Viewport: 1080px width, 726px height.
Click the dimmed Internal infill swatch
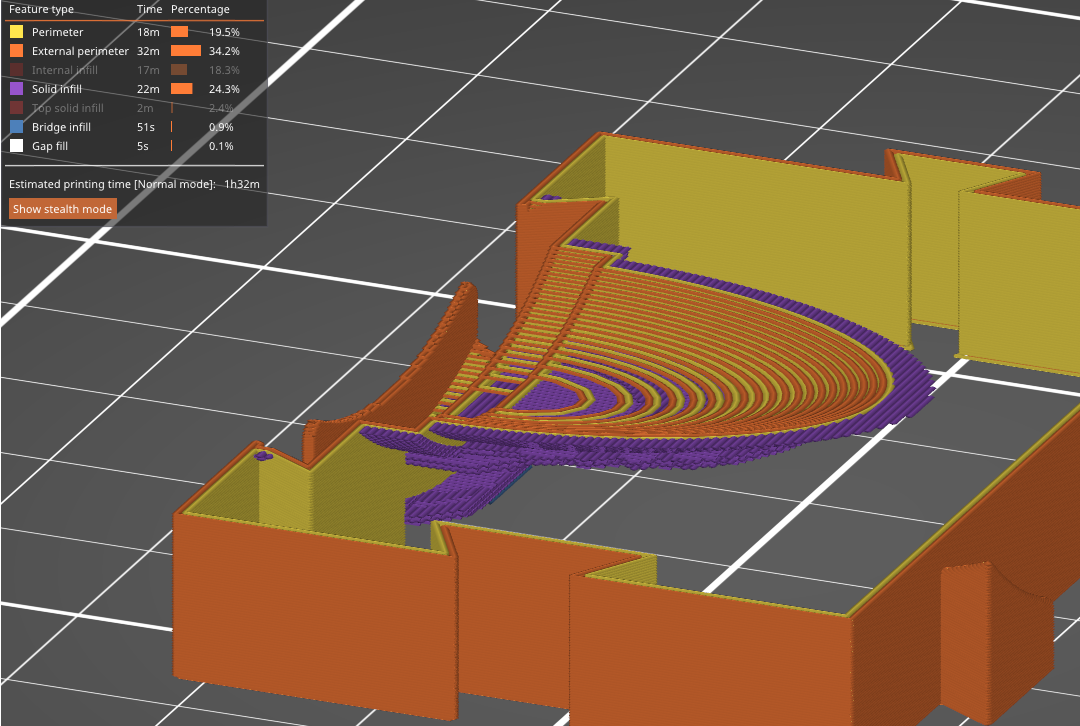pyautogui.click(x=17, y=70)
